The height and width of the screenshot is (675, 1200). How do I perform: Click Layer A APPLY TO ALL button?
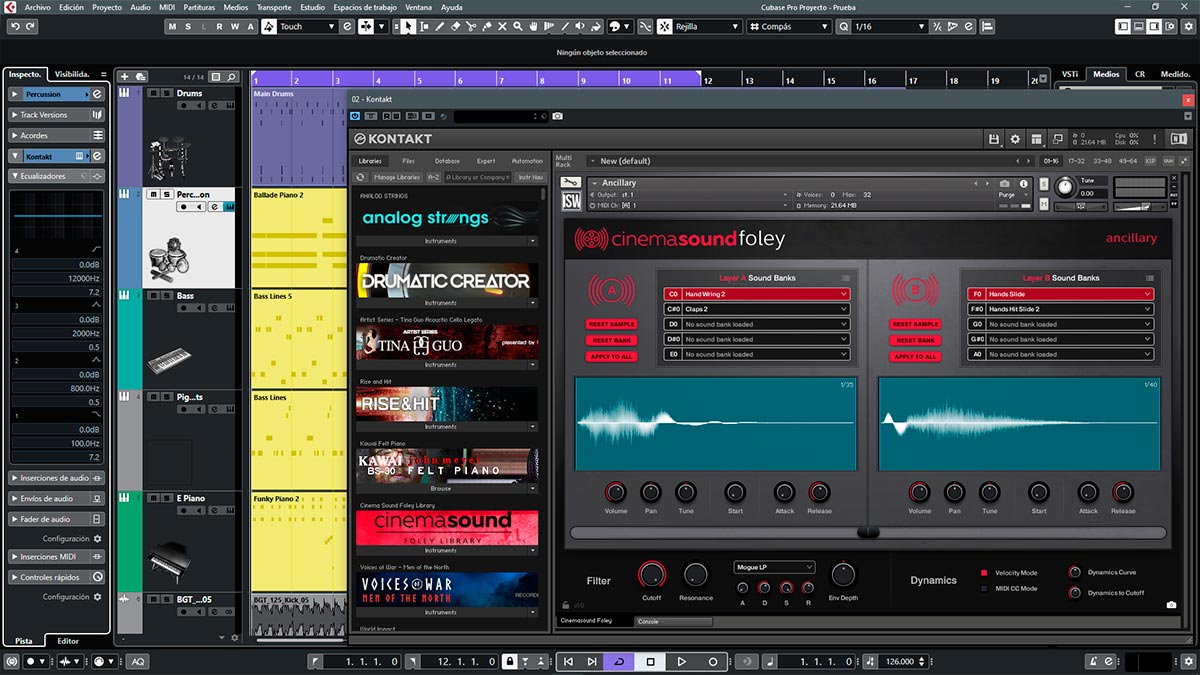click(x=611, y=357)
